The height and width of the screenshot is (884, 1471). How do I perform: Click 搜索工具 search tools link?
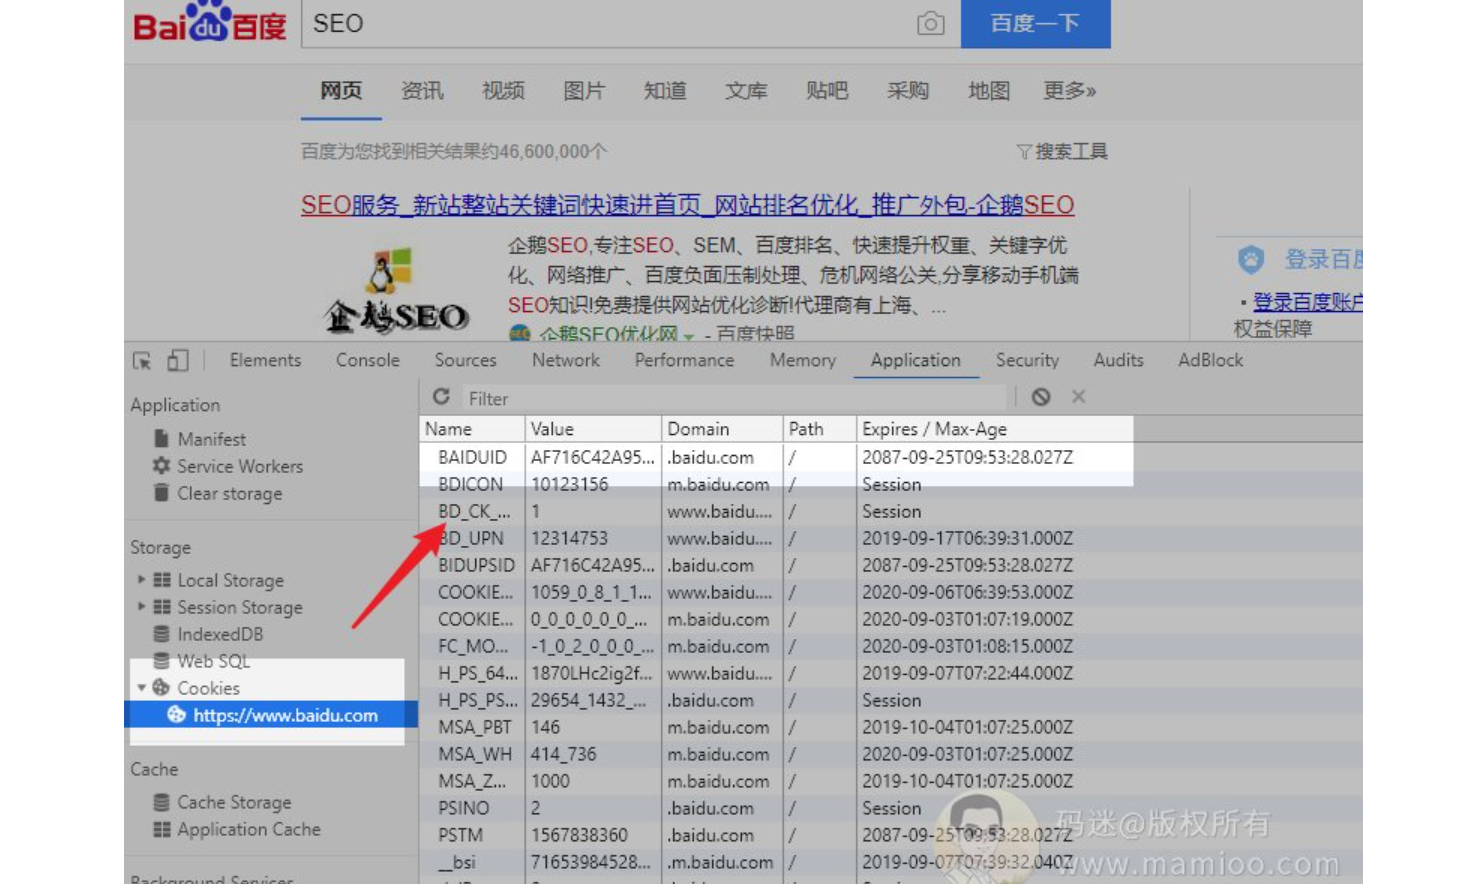[x=1071, y=152]
